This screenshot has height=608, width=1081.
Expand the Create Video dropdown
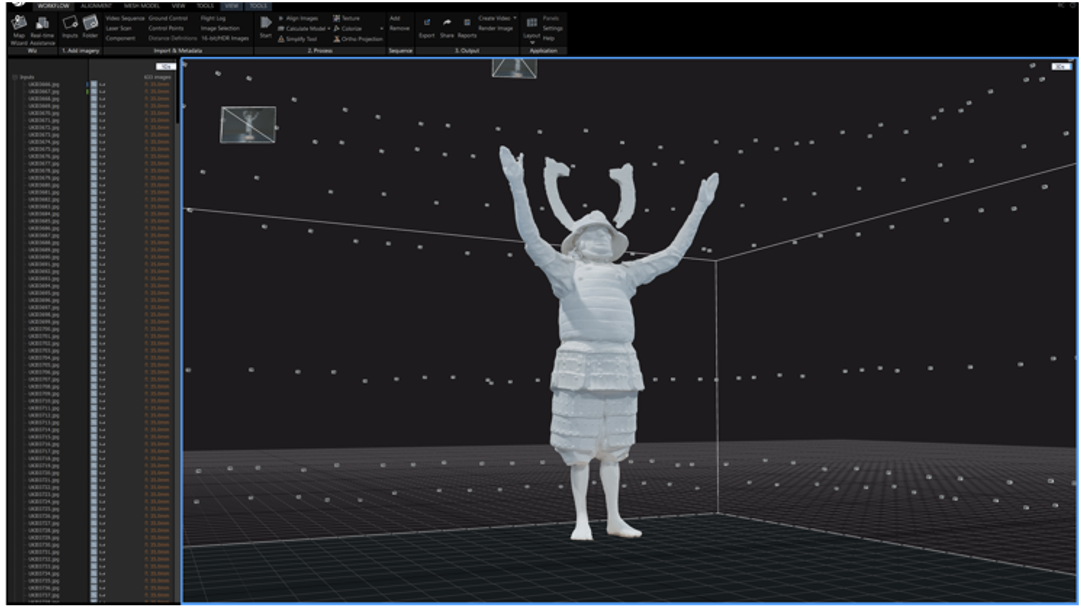point(514,18)
